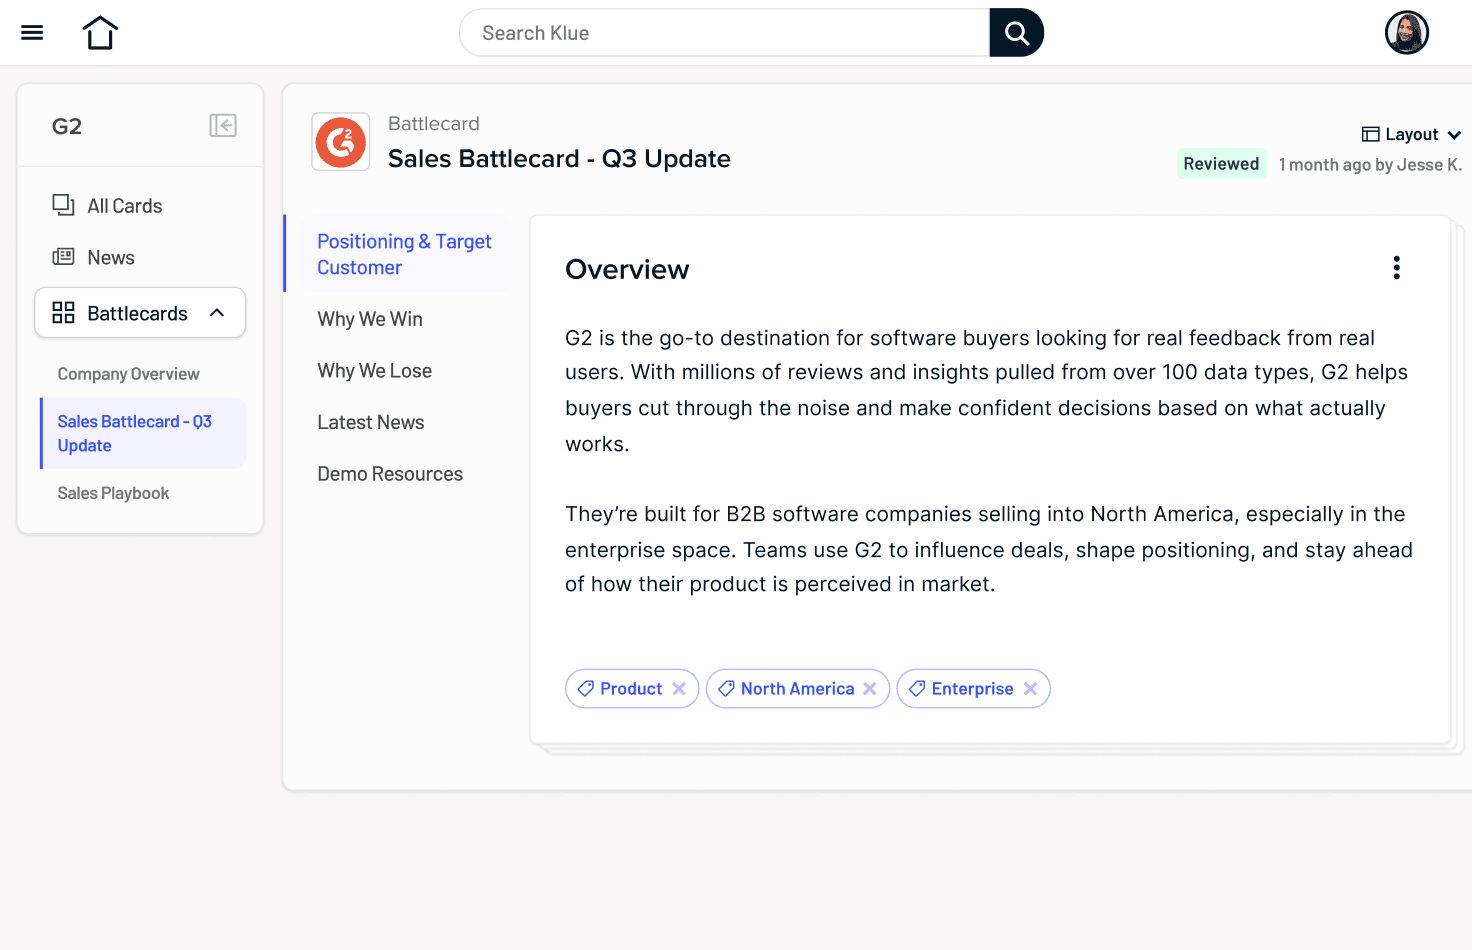Go to the Klue home icon
Image resolution: width=1472 pixels, height=950 pixels.
(100, 33)
